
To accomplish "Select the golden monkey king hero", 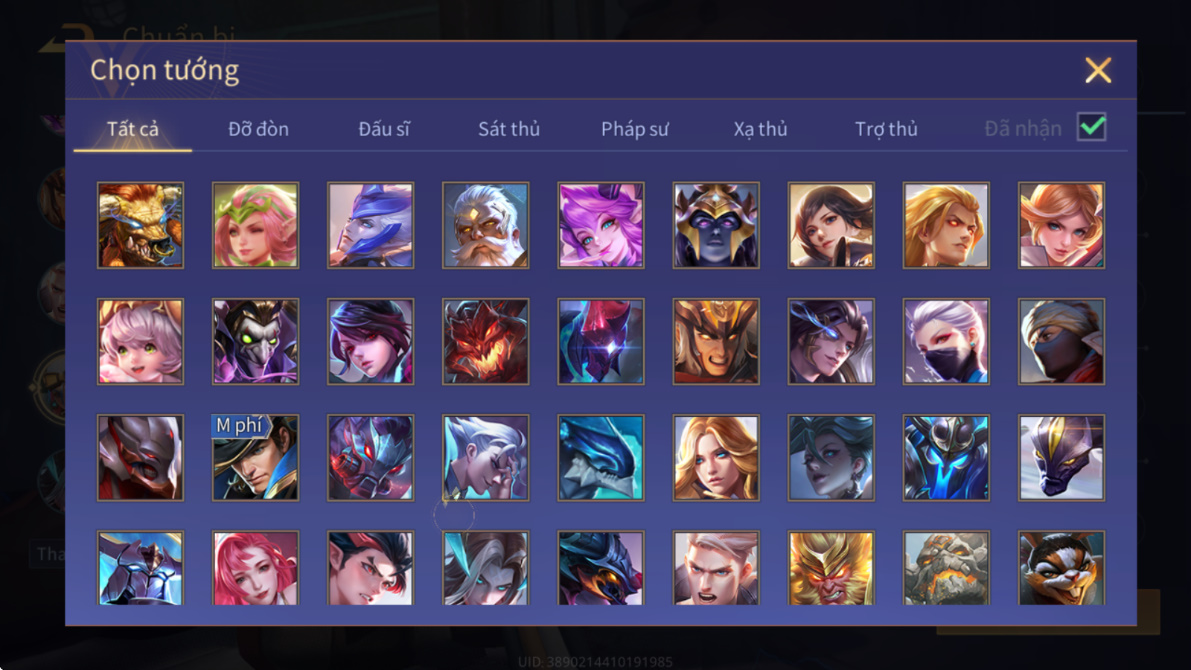I will (831, 568).
